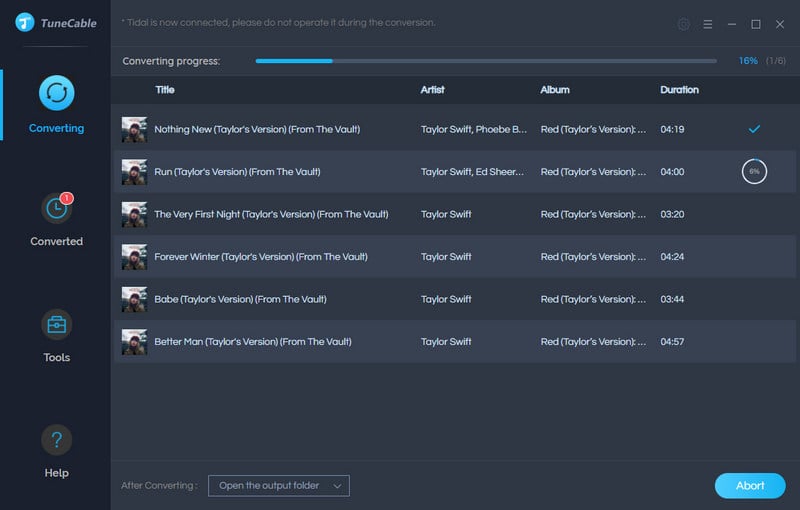This screenshot has height=510, width=800.
Task: Click the circular 6% progress indicator for Run
Action: point(754,171)
